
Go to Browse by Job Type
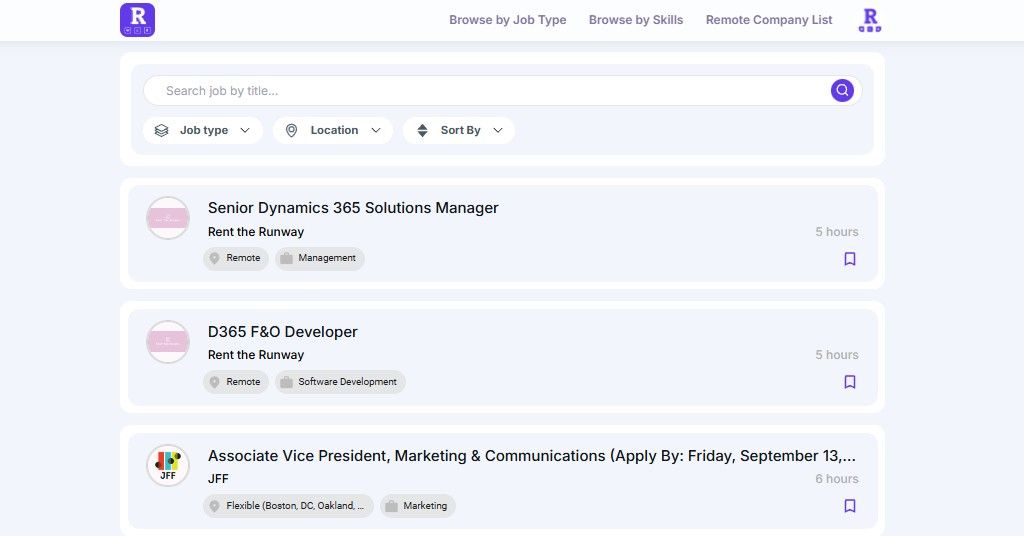click(x=507, y=20)
